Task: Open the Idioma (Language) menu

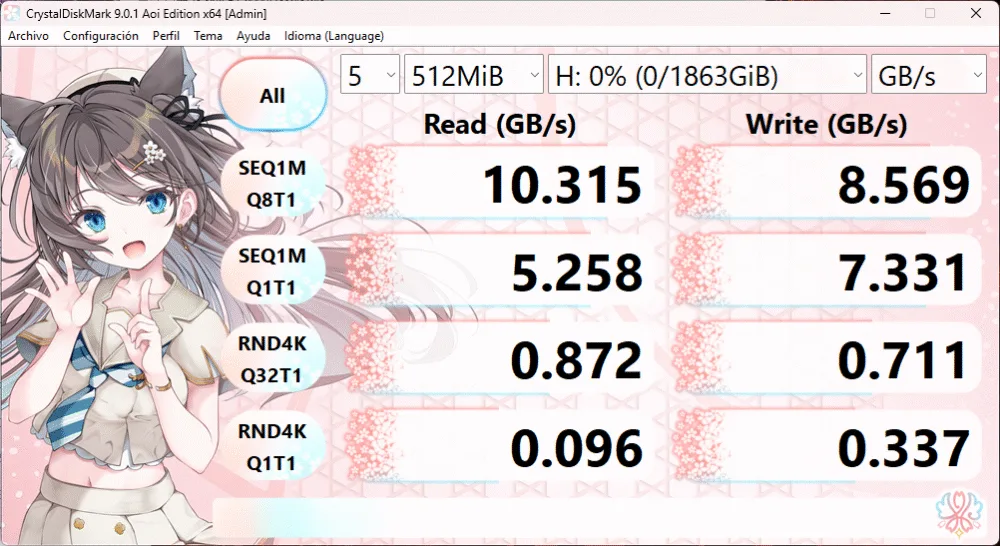Action: click(334, 36)
